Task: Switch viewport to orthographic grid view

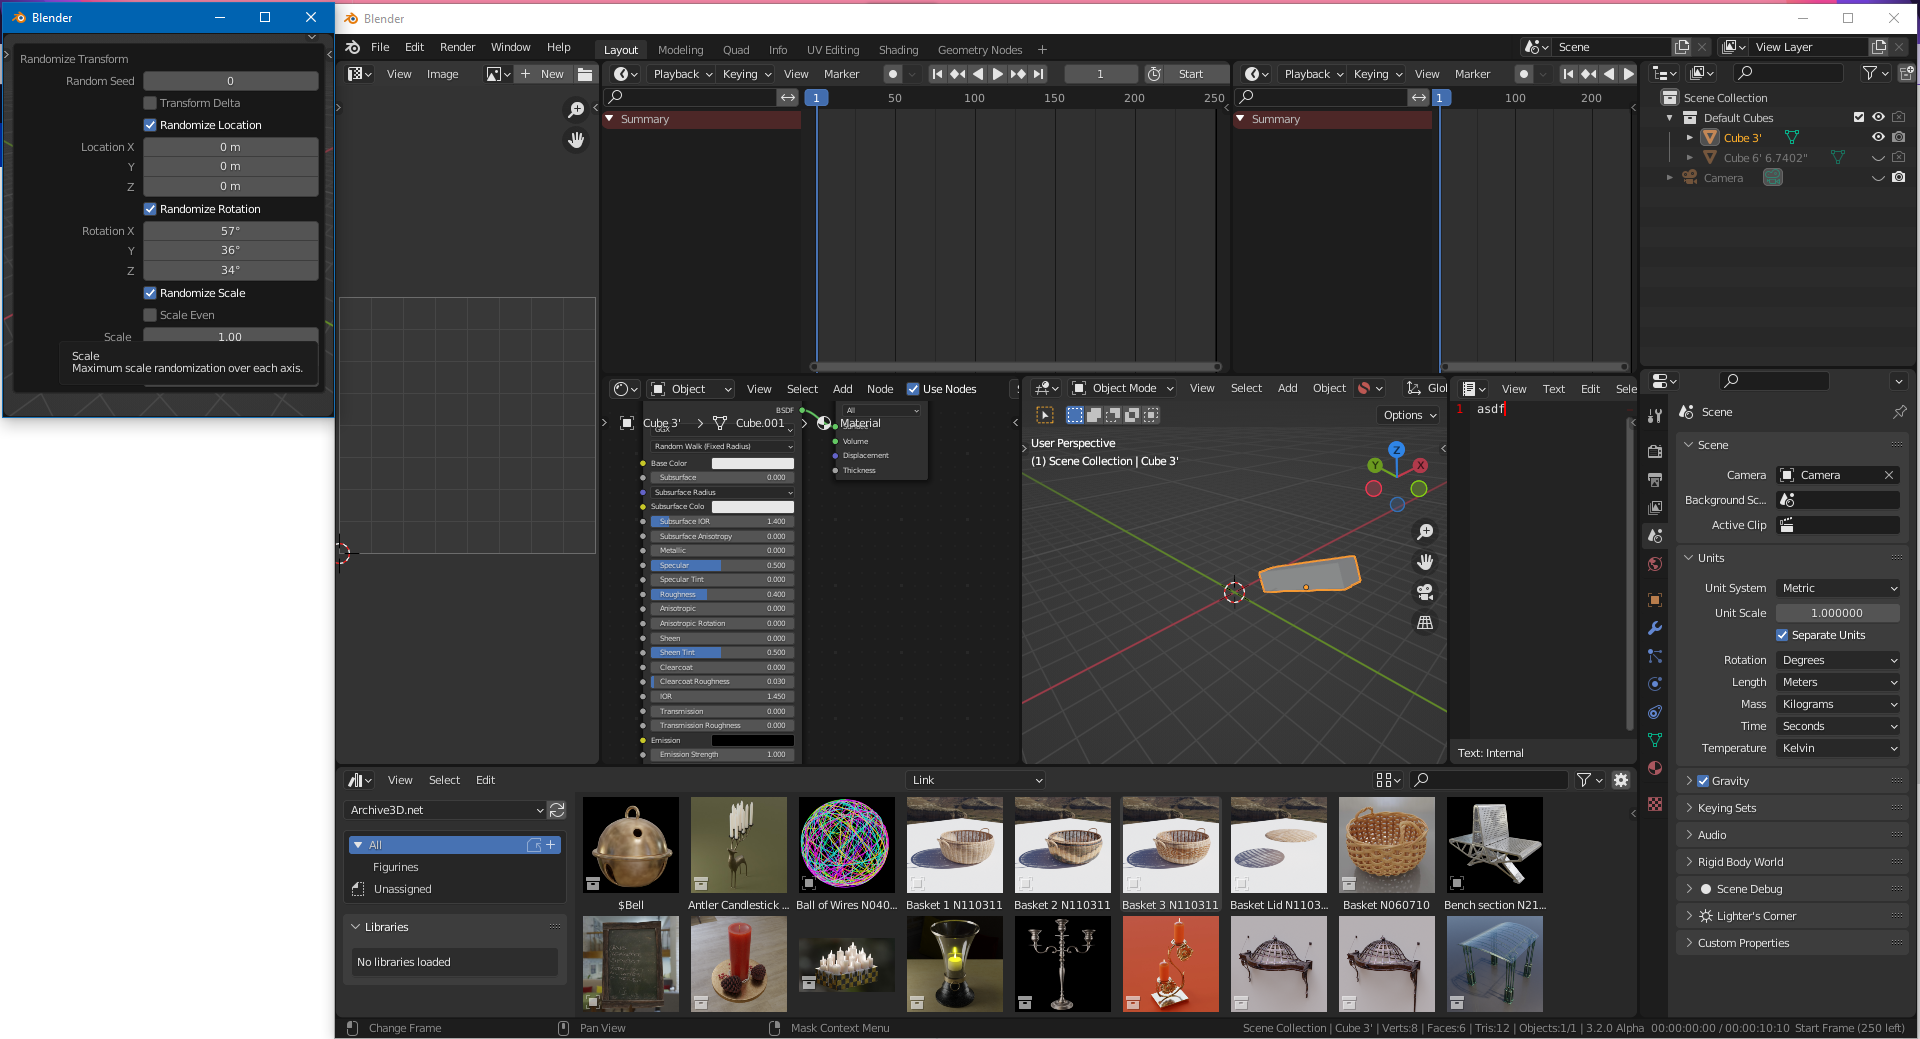Action: tap(1425, 622)
